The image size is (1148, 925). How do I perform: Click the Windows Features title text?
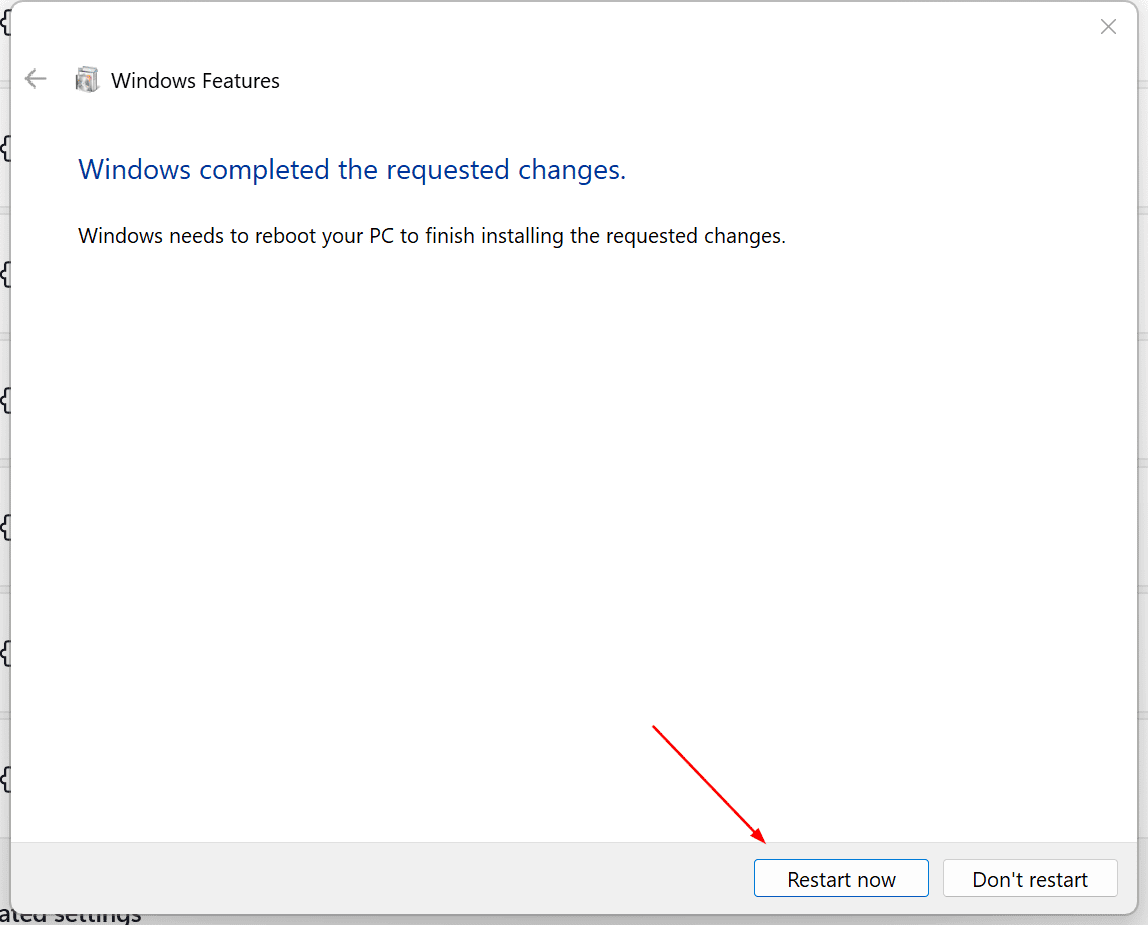[x=195, y=81]
